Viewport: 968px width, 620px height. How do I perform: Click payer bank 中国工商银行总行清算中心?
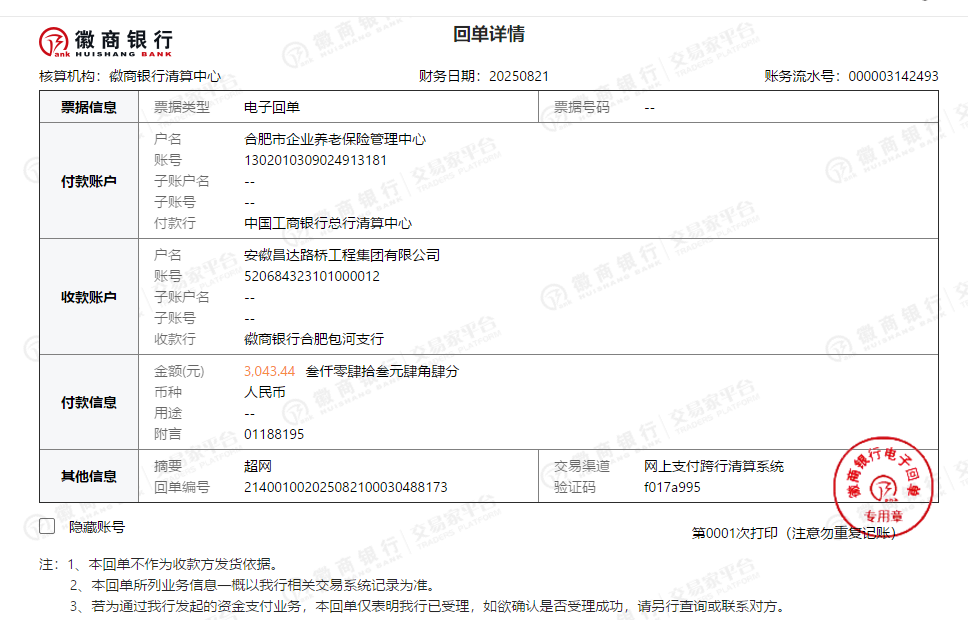point(328,223)
